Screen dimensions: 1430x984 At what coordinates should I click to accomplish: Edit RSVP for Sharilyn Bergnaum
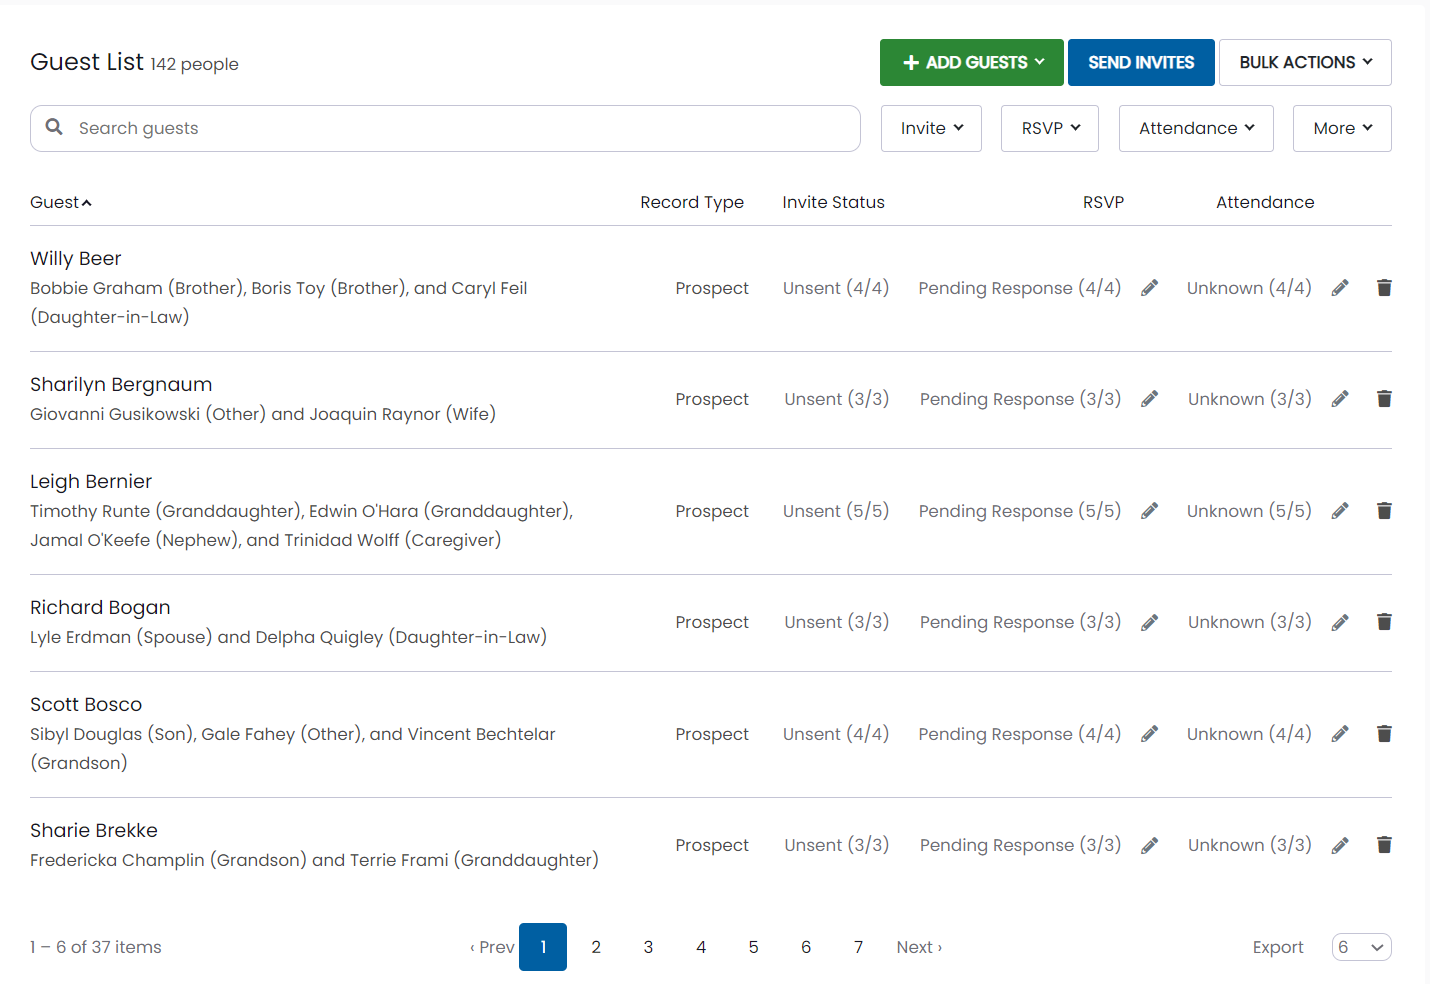1150,399
